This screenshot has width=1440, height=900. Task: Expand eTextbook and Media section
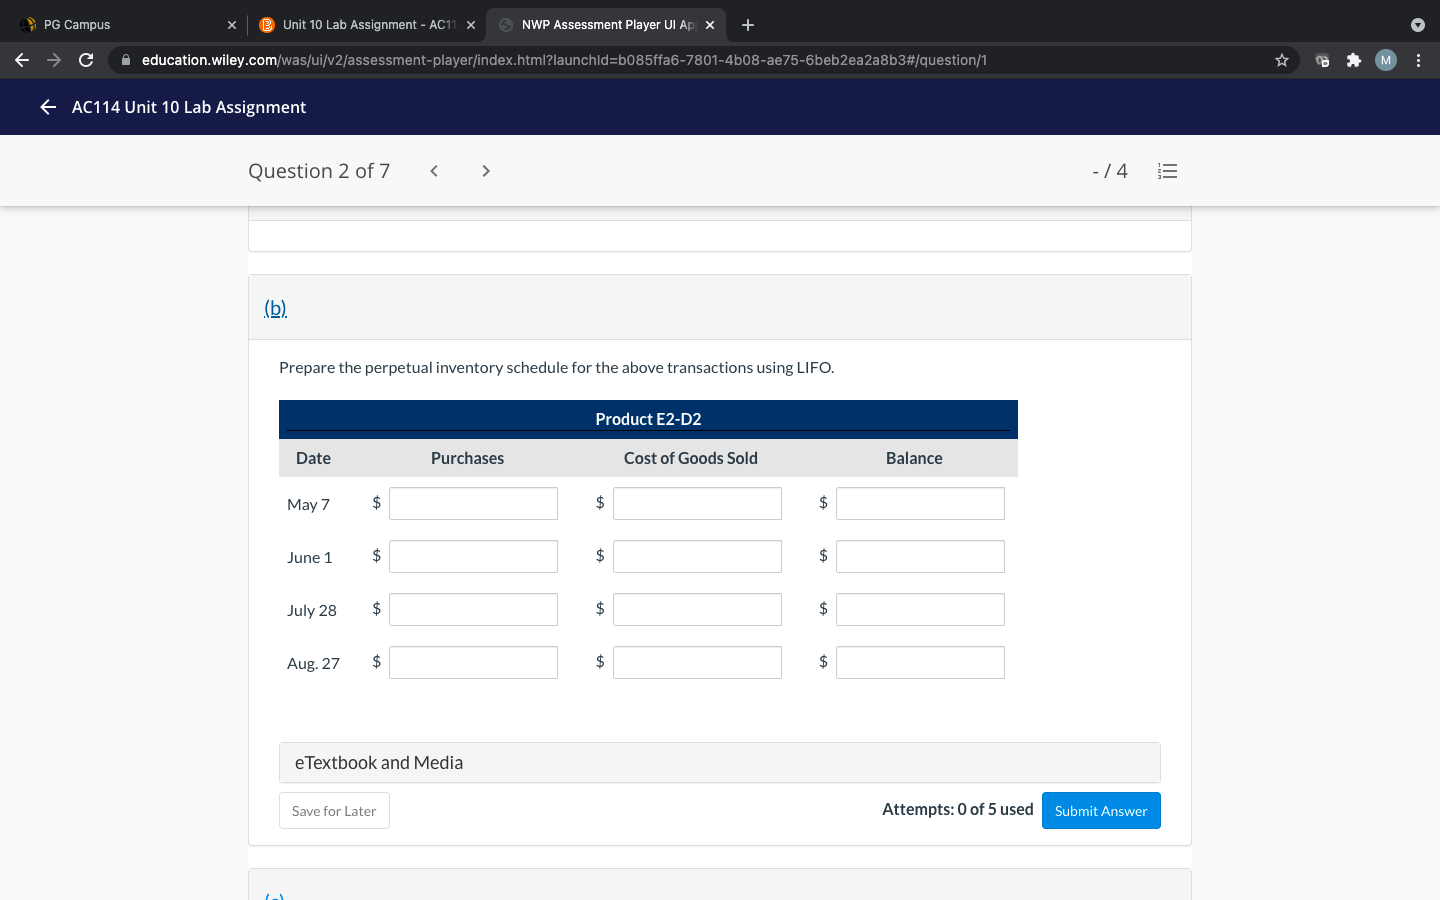(720, 763)
